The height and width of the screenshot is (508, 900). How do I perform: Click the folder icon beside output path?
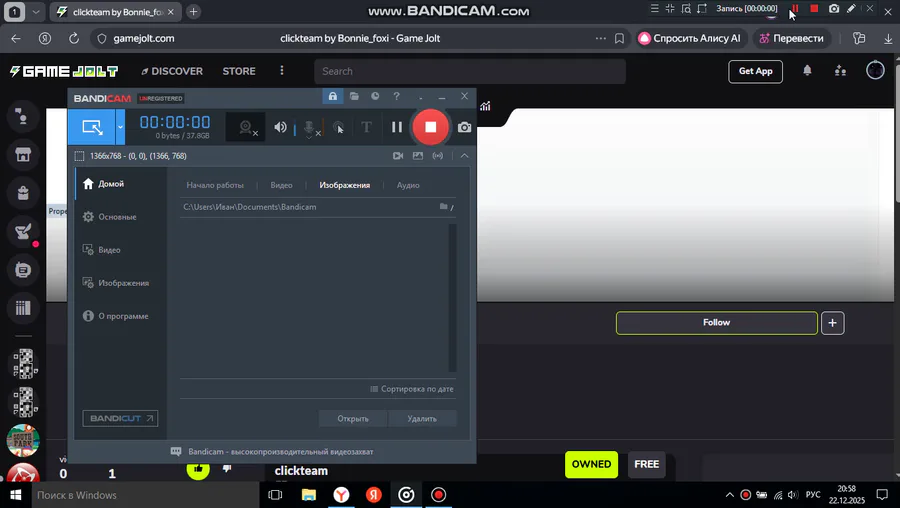coord(444,206)
